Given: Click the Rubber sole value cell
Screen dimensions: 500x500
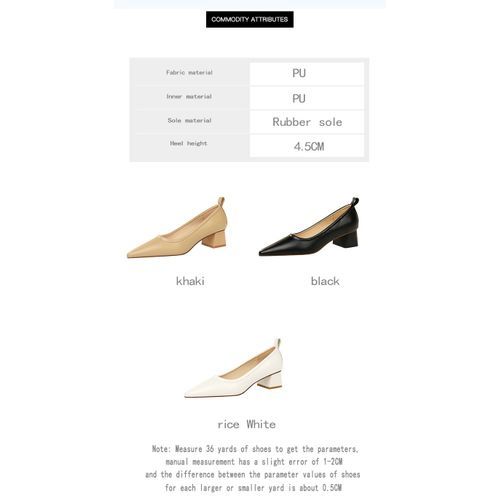Looking at the screenshot, I should pos(307,122).
